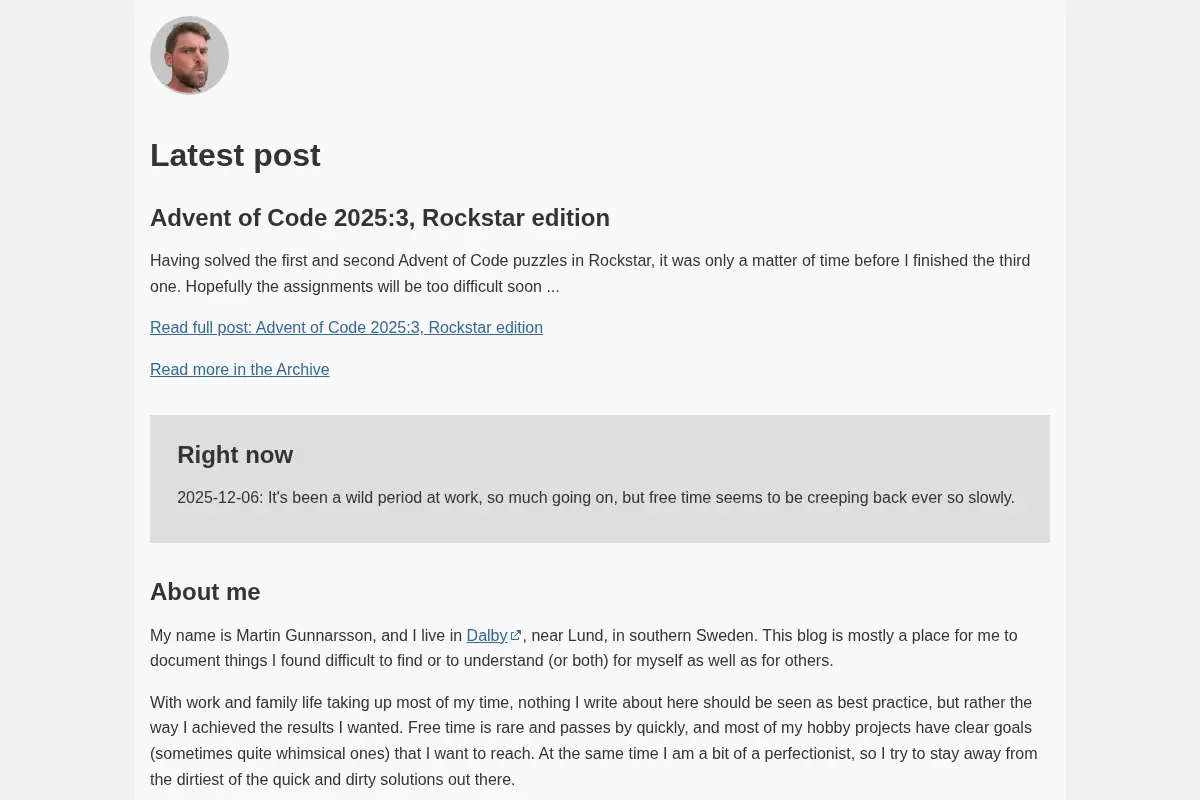This screenshot has height=800, width=1200.
Task: Follow the Read more in the Archive link
Action: pos(239,369)
